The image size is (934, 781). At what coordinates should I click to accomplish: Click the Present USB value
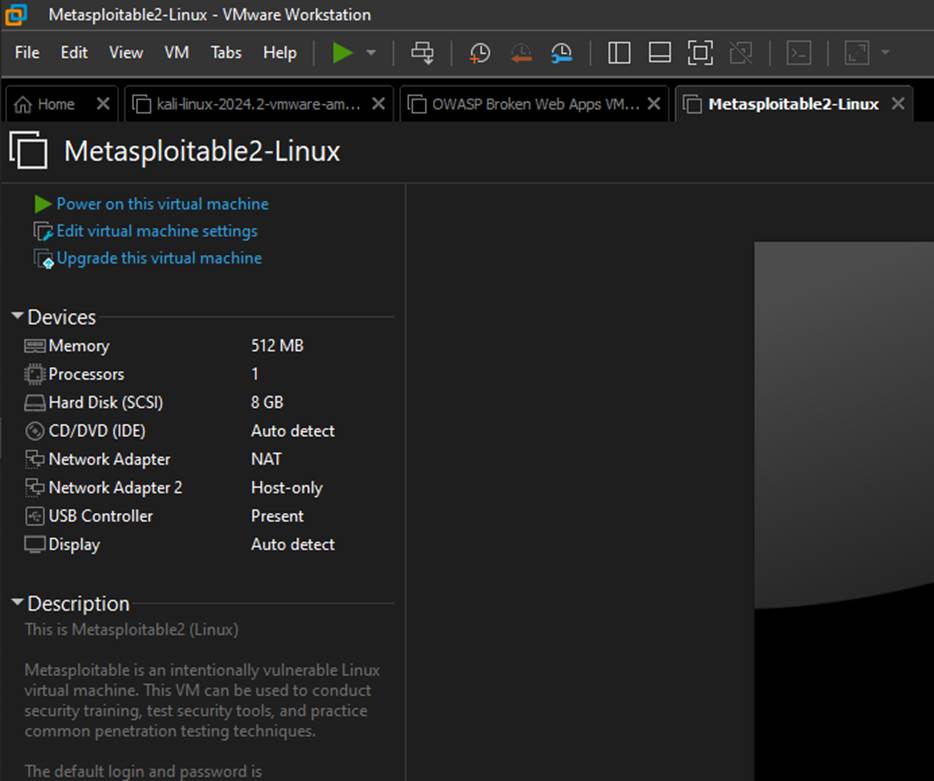pyautogui.click(x=277, y=516)
